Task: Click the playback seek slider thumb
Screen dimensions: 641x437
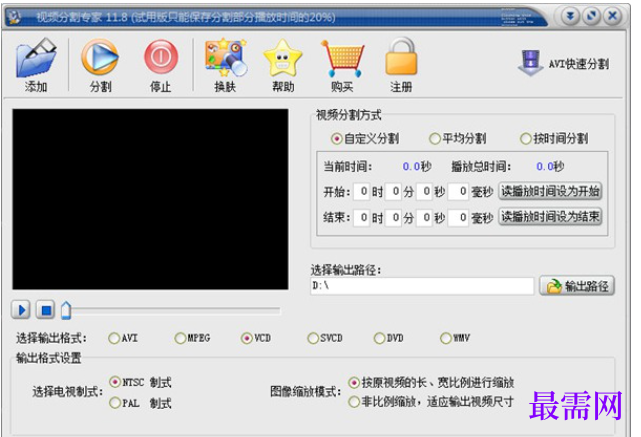Action: point(66,310)
